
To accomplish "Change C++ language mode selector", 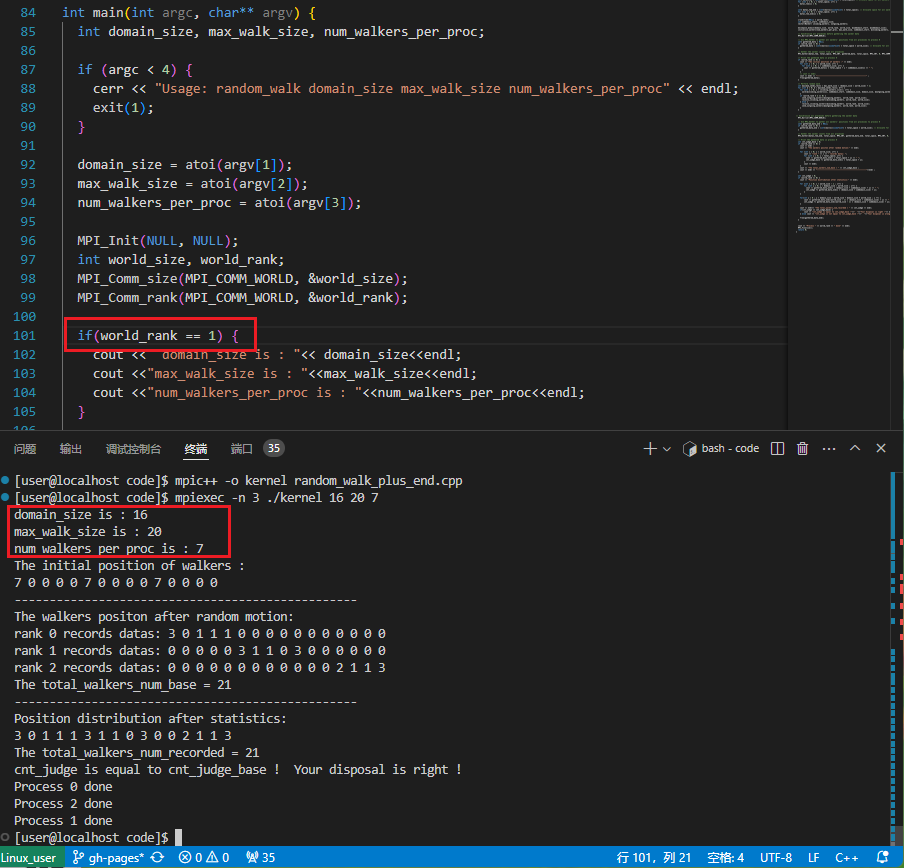I will pos(846,858).
